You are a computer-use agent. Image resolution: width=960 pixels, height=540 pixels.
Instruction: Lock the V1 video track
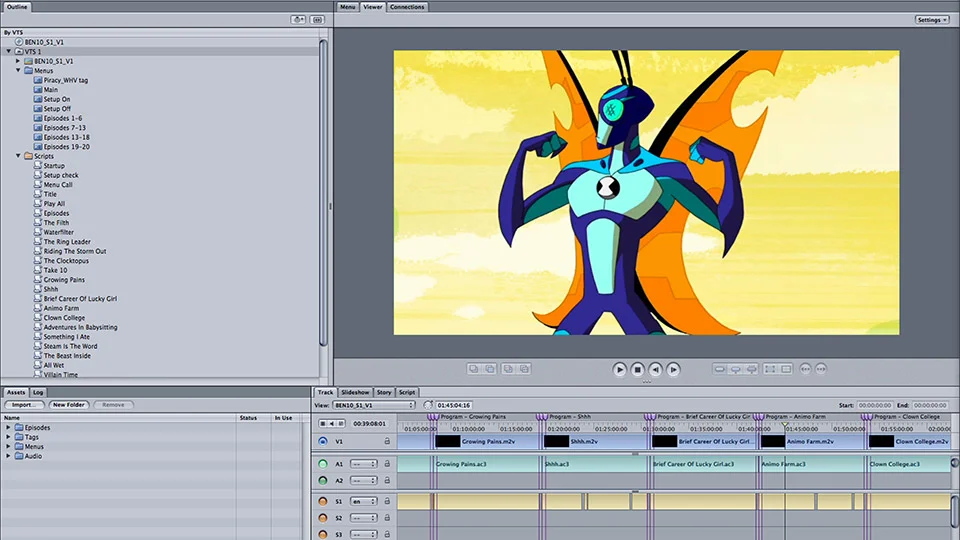tap(387, 441)
